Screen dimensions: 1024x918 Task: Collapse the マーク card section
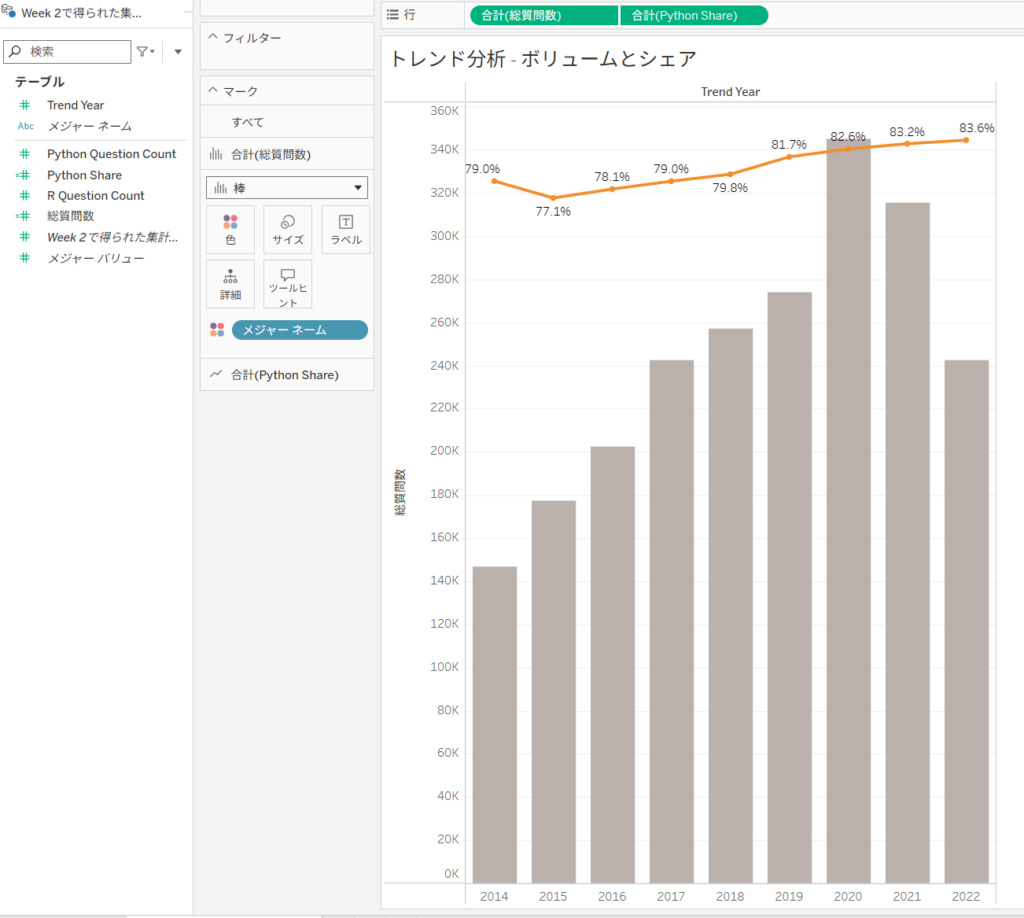coord(212,91)
